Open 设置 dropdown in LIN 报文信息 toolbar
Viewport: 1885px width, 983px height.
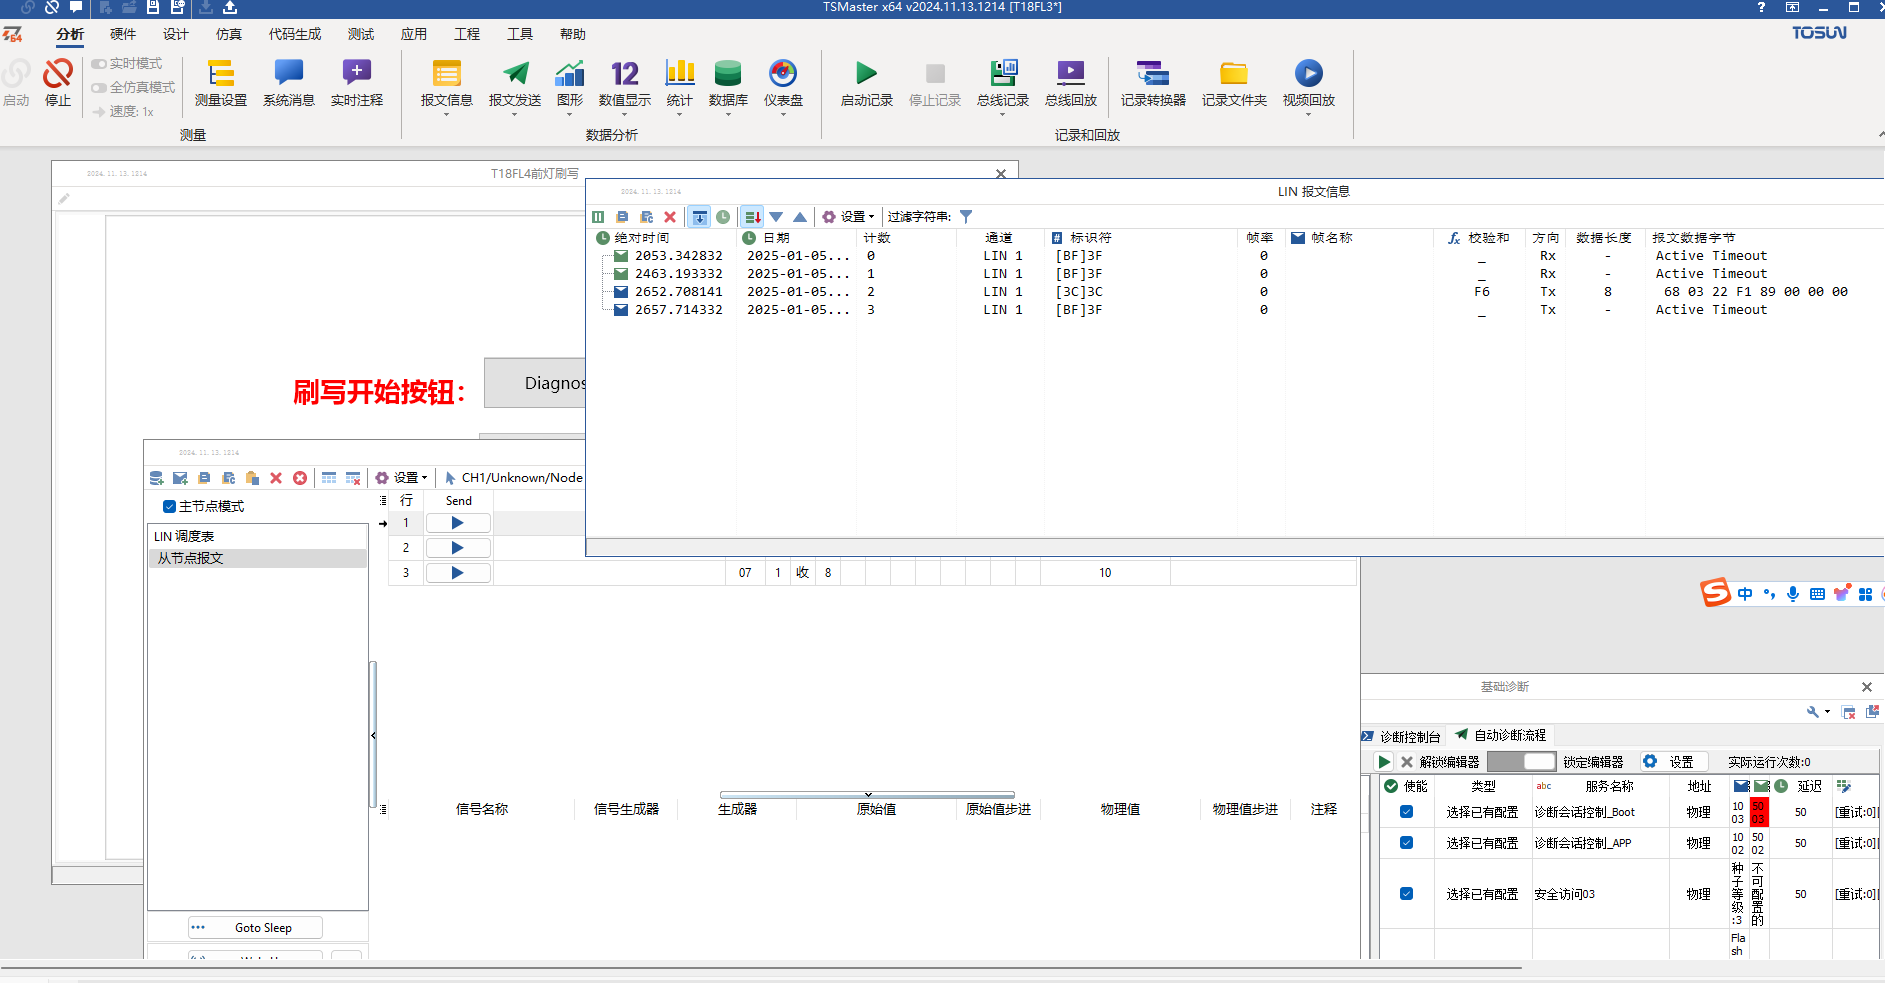848,217
